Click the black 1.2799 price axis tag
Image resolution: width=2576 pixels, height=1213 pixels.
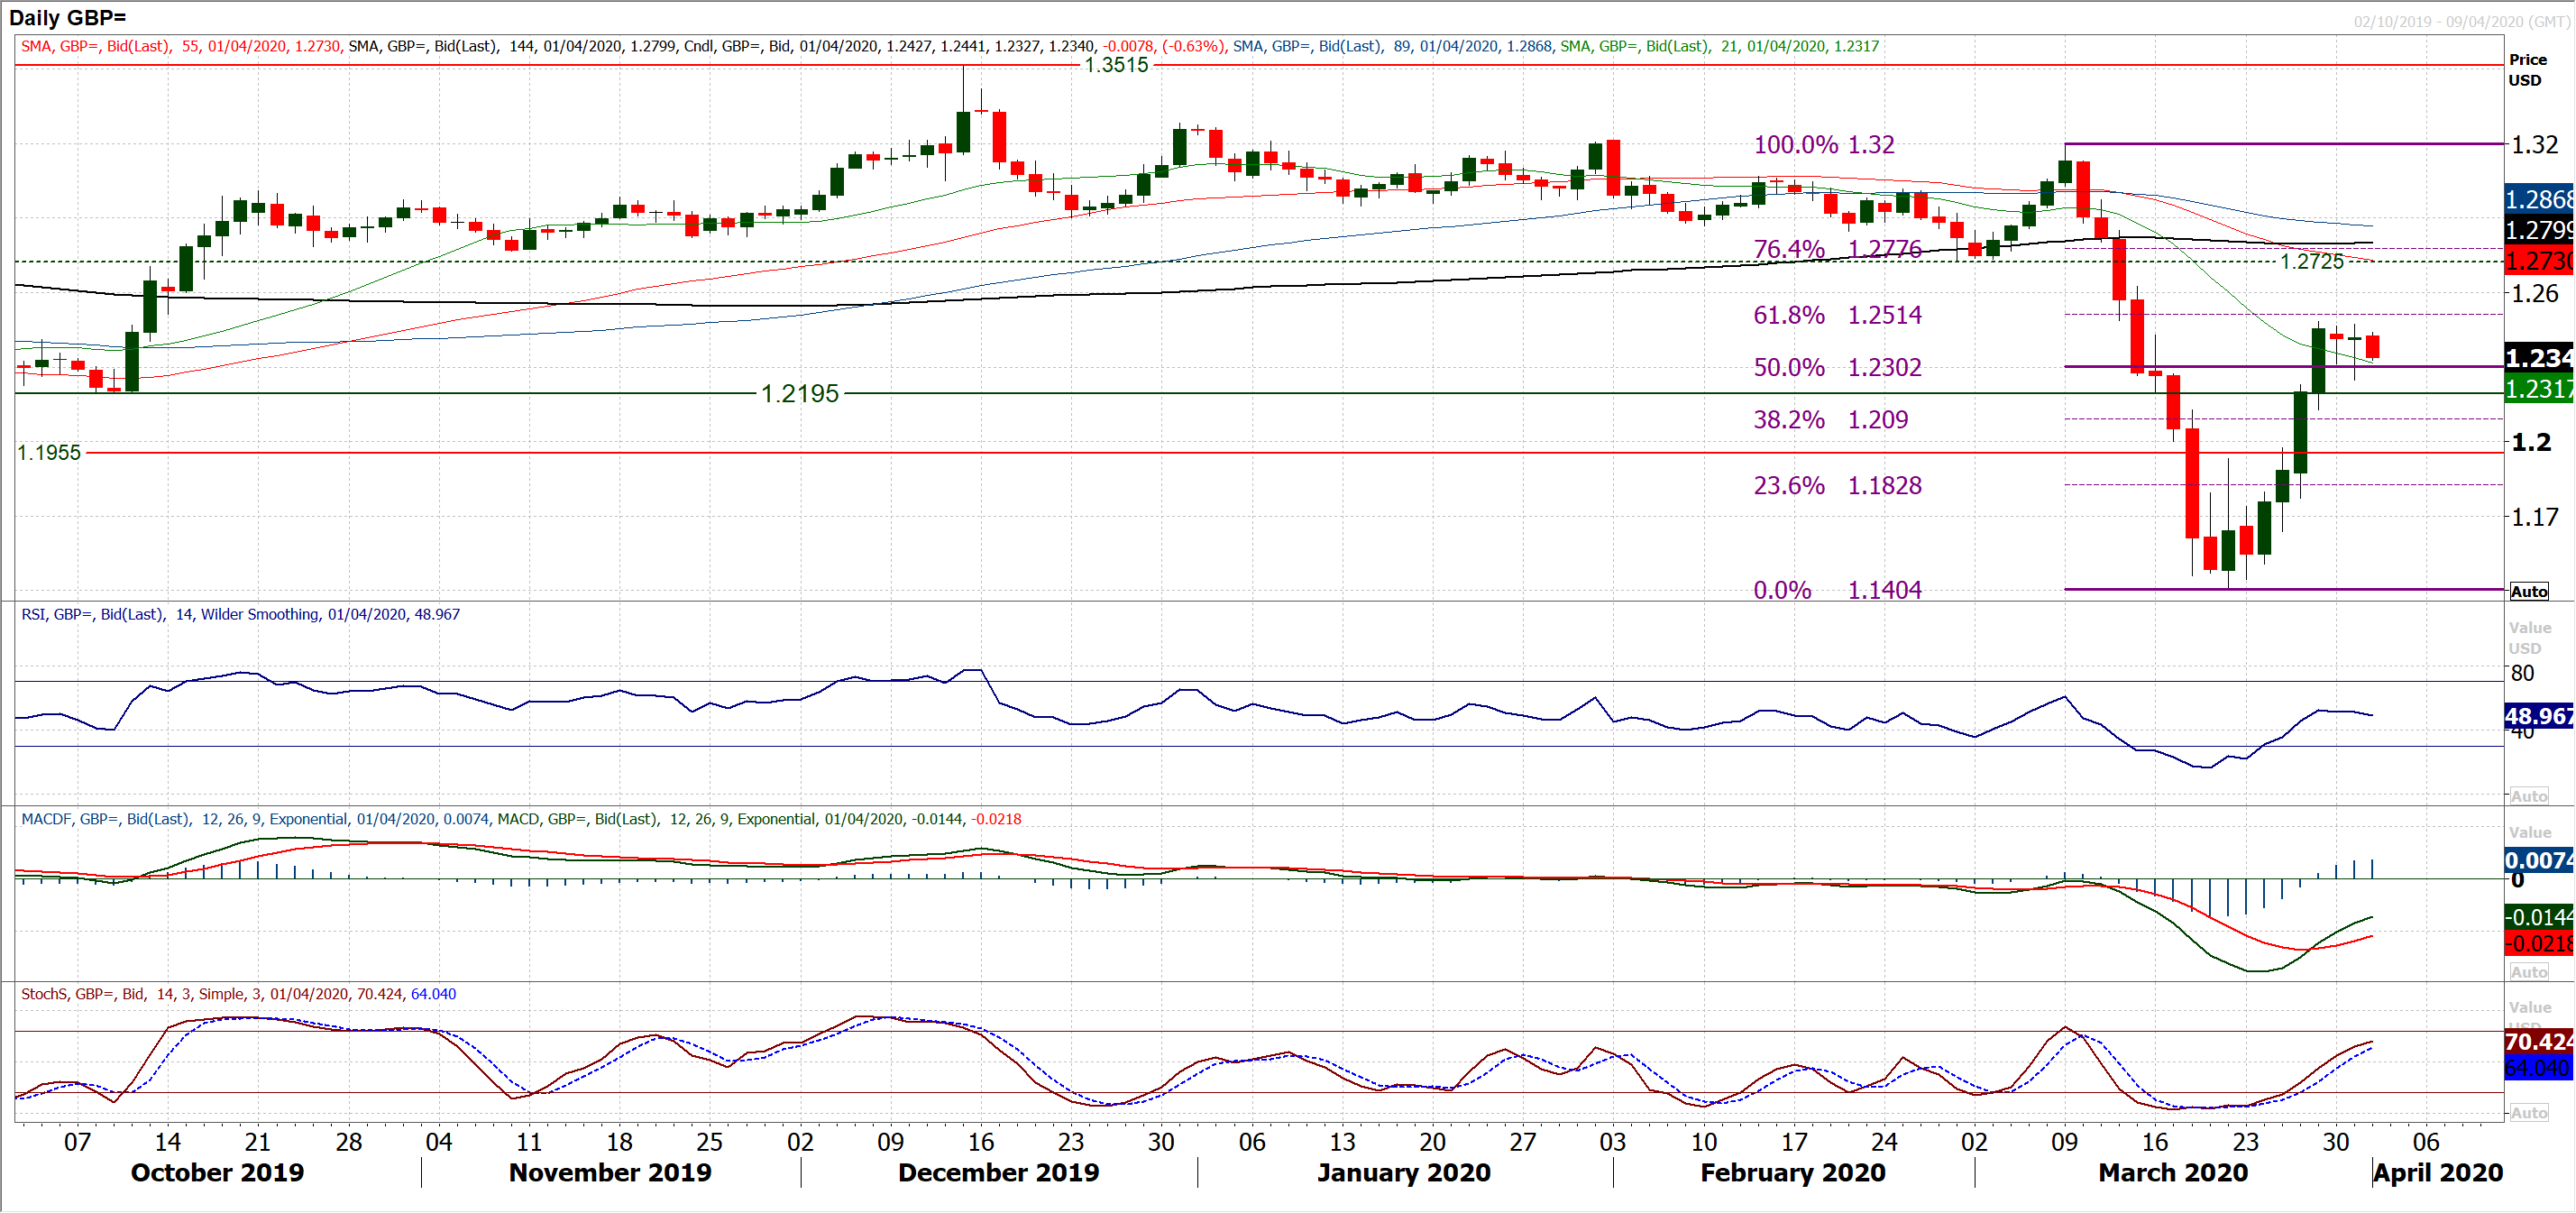(x=2539, y=230)
